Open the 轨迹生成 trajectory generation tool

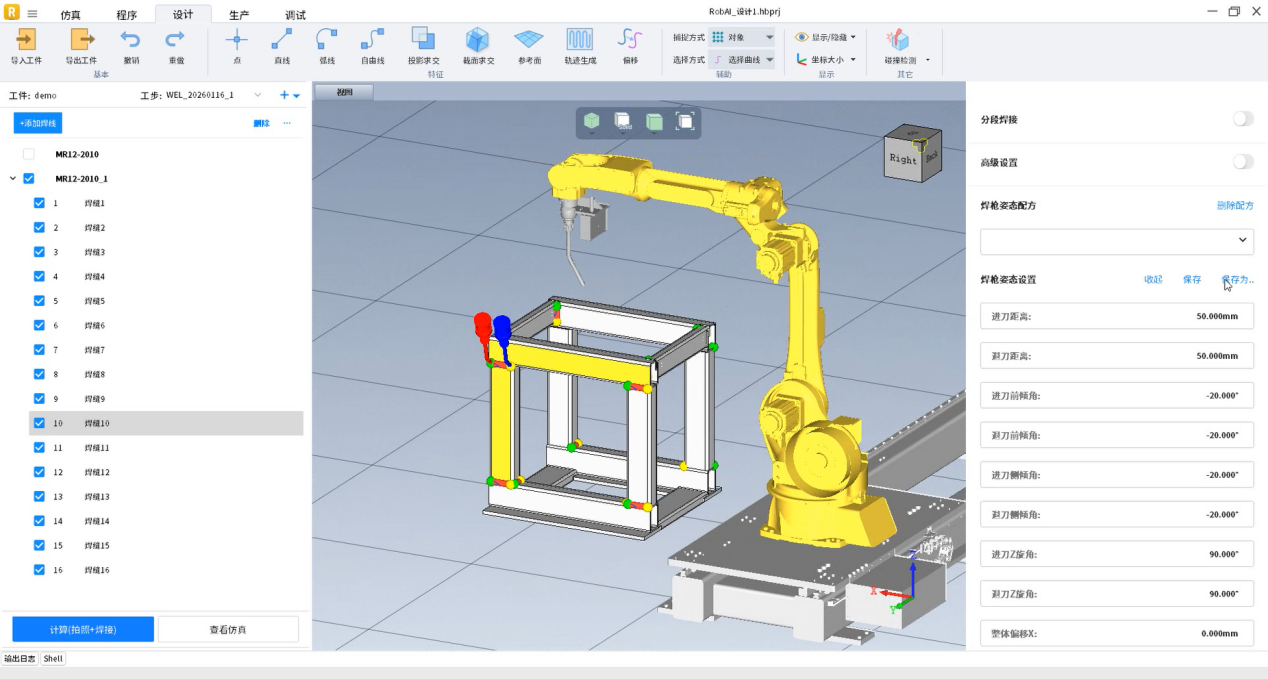pos(580,40)
